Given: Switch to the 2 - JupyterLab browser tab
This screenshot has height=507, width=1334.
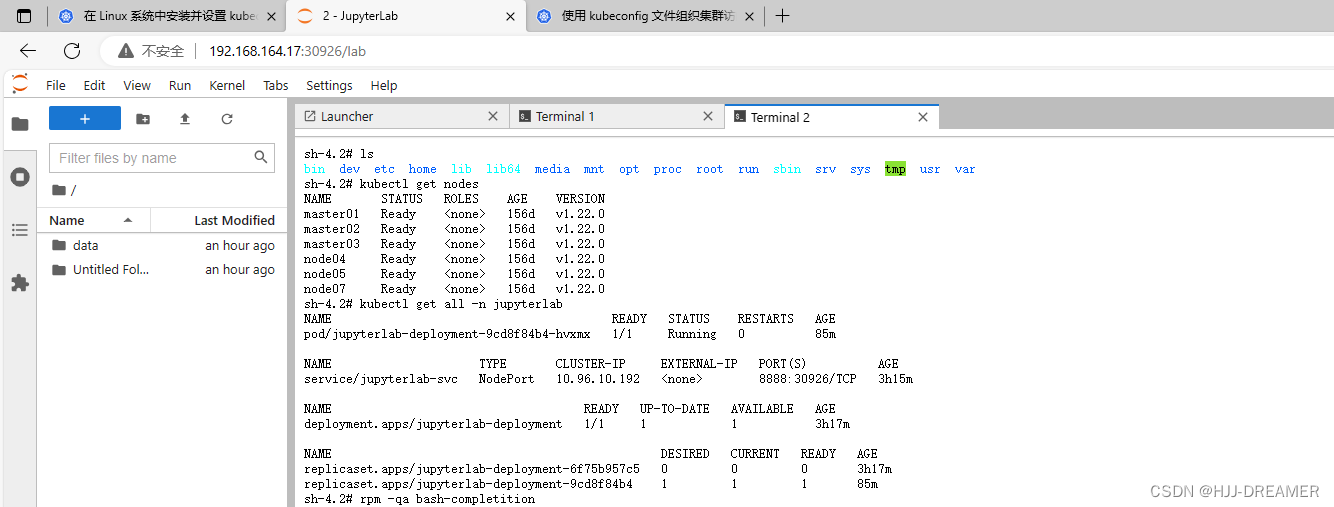Looking at the screenshot, I should tap(405, 16).
